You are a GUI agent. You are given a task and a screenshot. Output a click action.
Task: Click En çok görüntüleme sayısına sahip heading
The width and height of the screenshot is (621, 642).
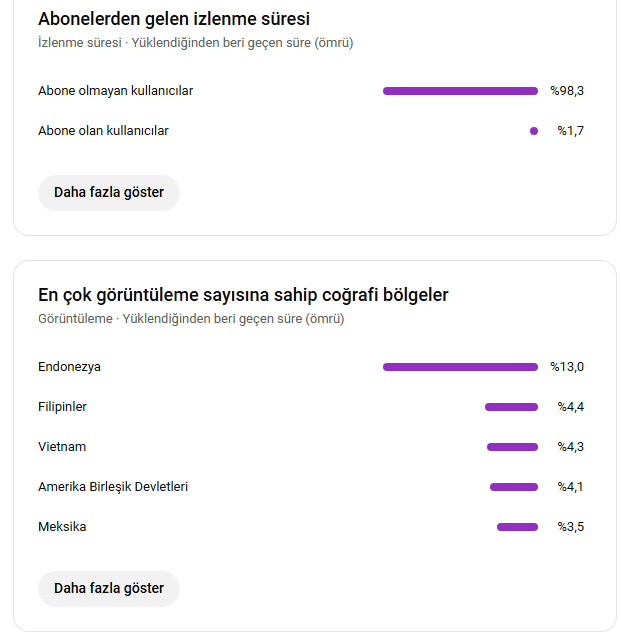(243, 295)
